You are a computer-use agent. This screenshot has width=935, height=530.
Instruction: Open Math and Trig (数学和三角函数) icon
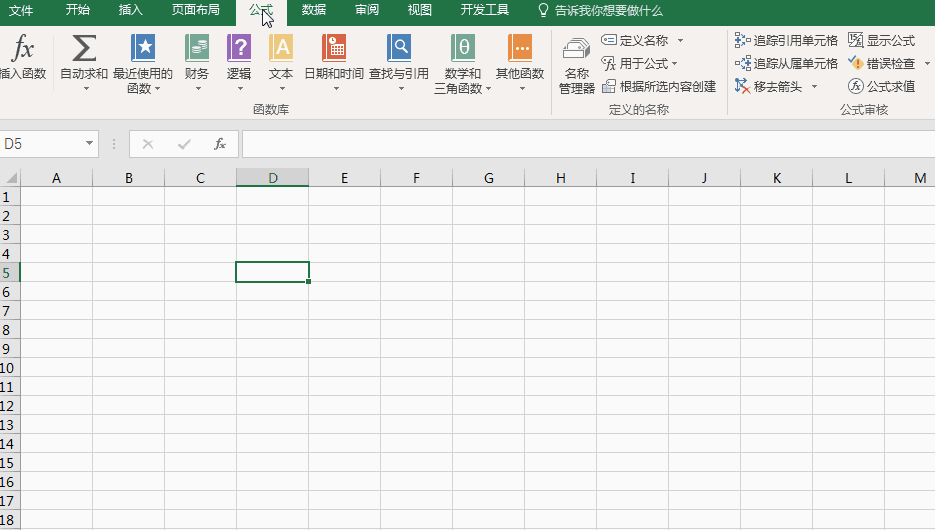[463, 48]
